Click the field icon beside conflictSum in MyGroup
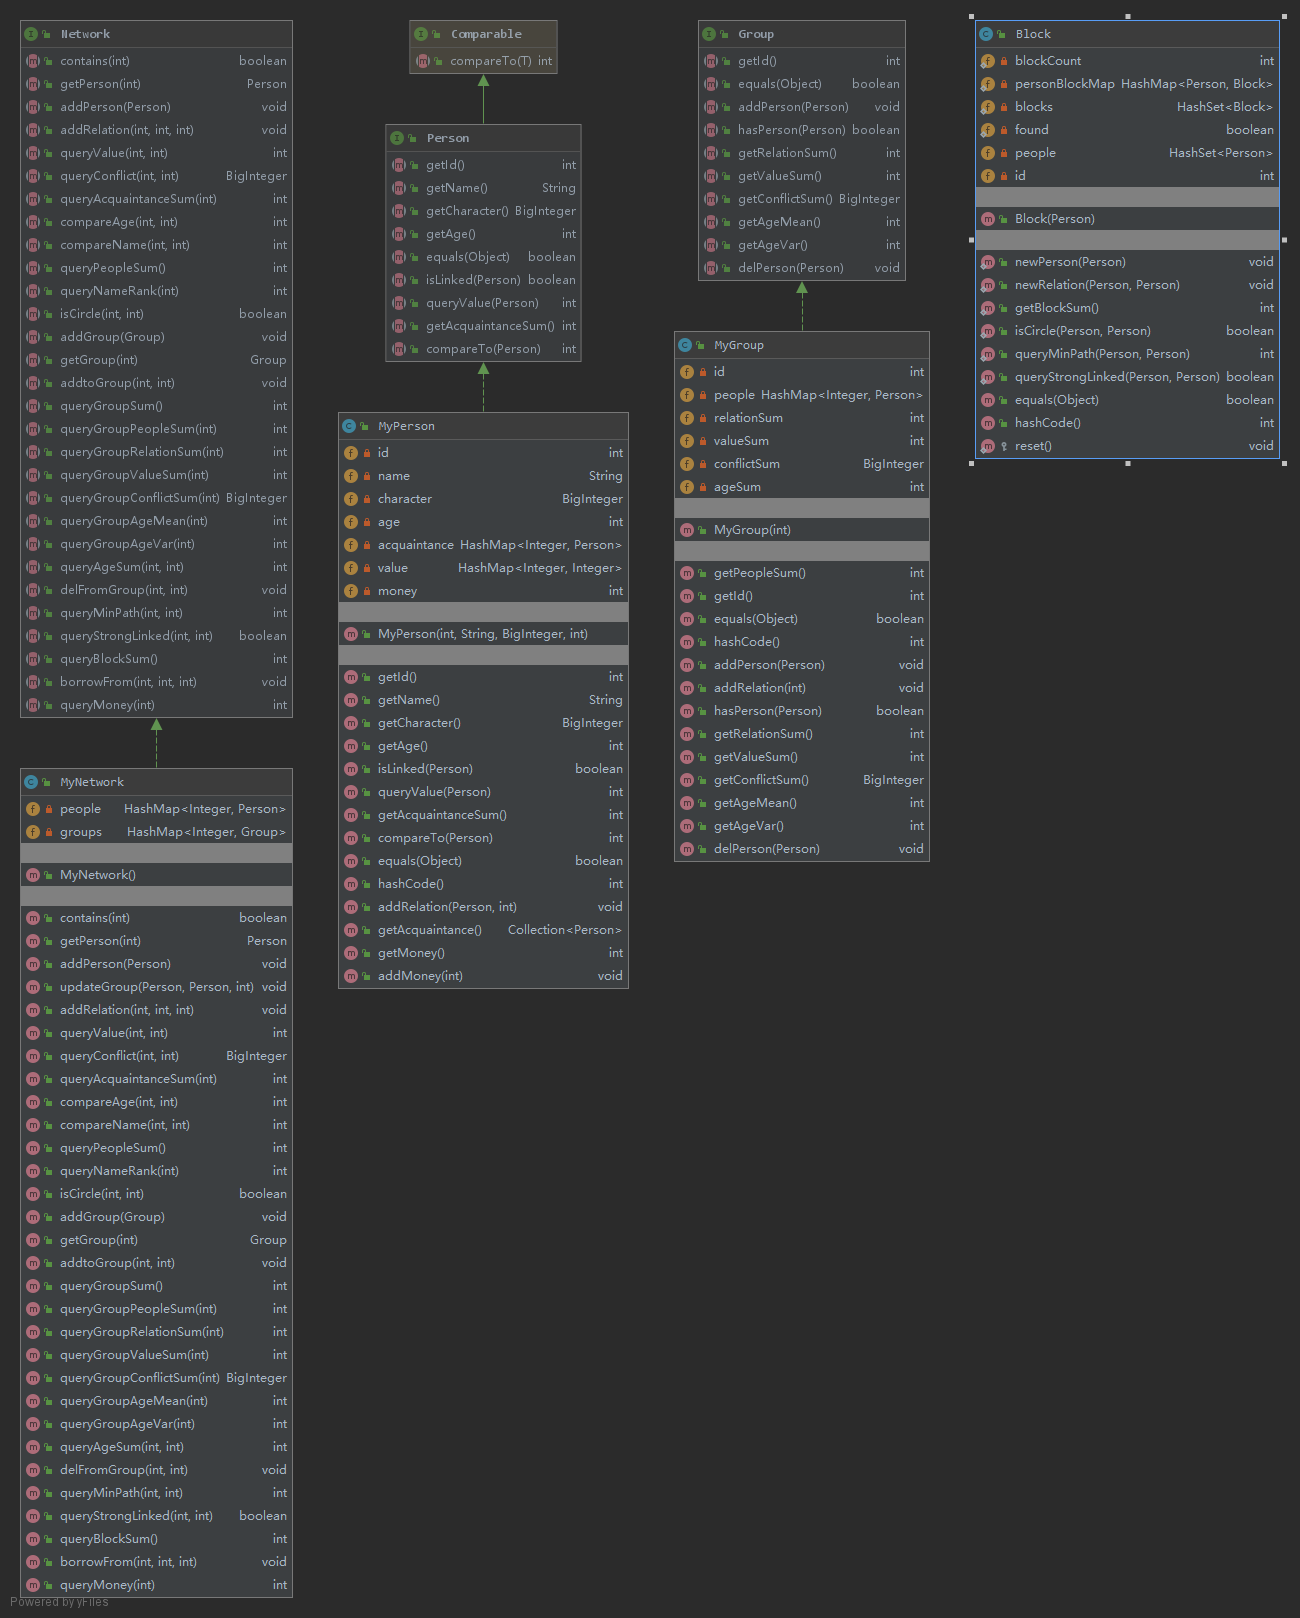The image size is (1300, 1618). [687, 464]
